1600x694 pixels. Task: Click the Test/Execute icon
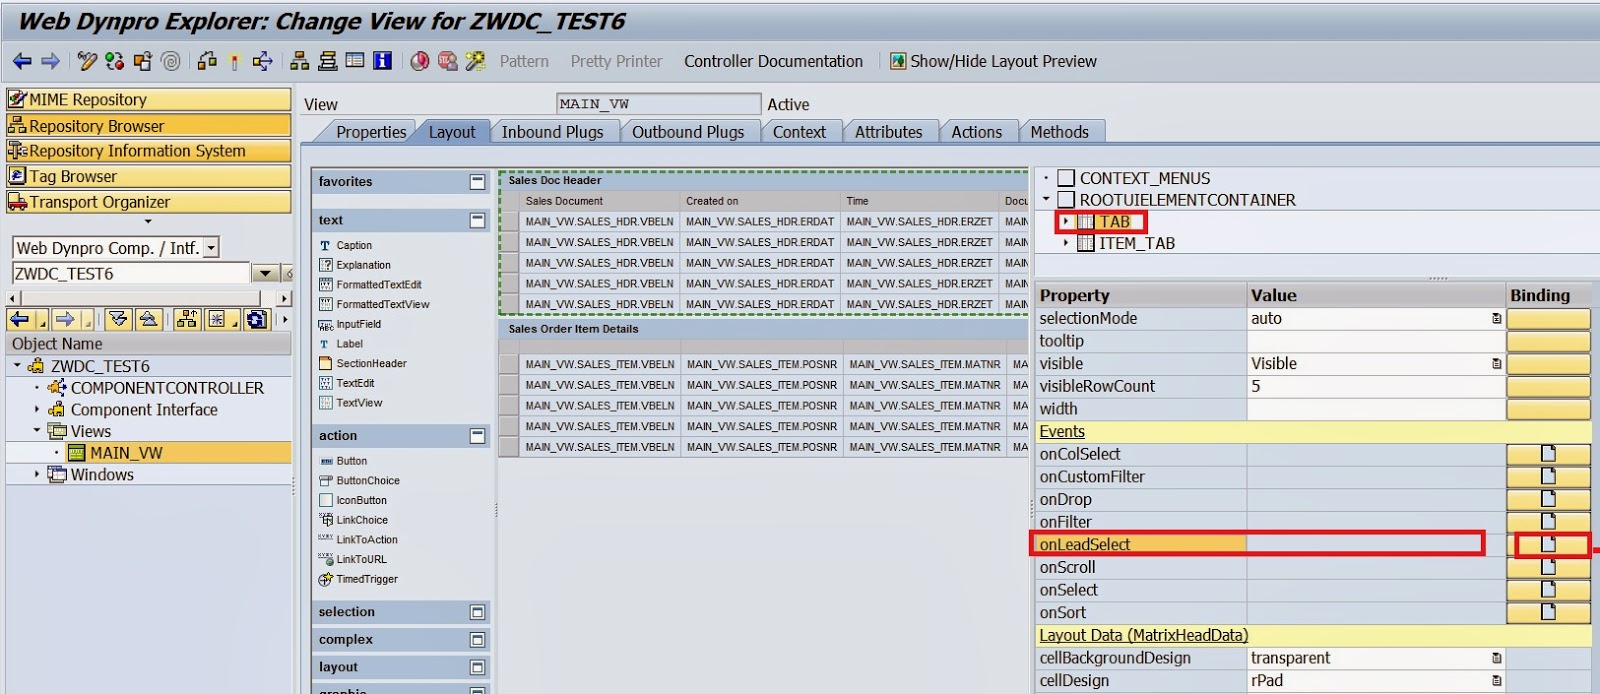(263, 62)
